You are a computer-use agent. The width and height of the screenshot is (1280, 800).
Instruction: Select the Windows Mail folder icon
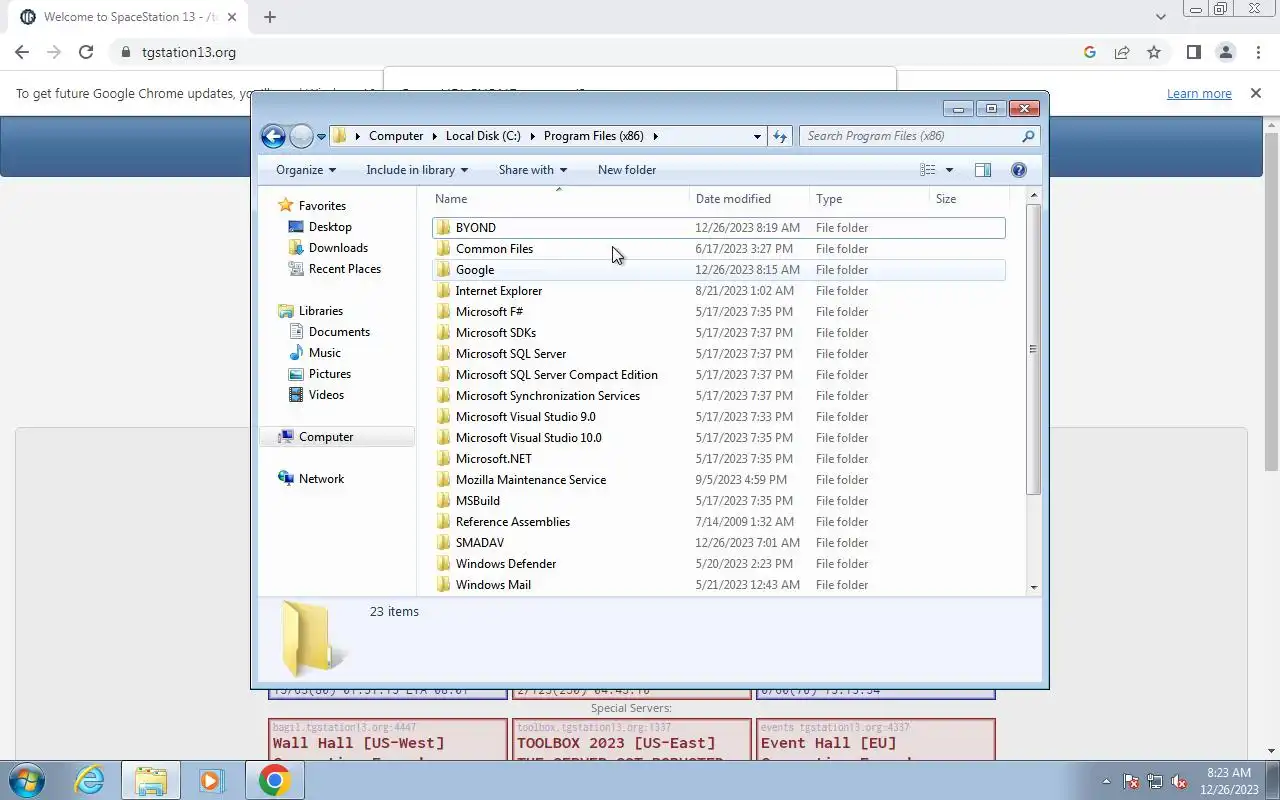point(443,585)
